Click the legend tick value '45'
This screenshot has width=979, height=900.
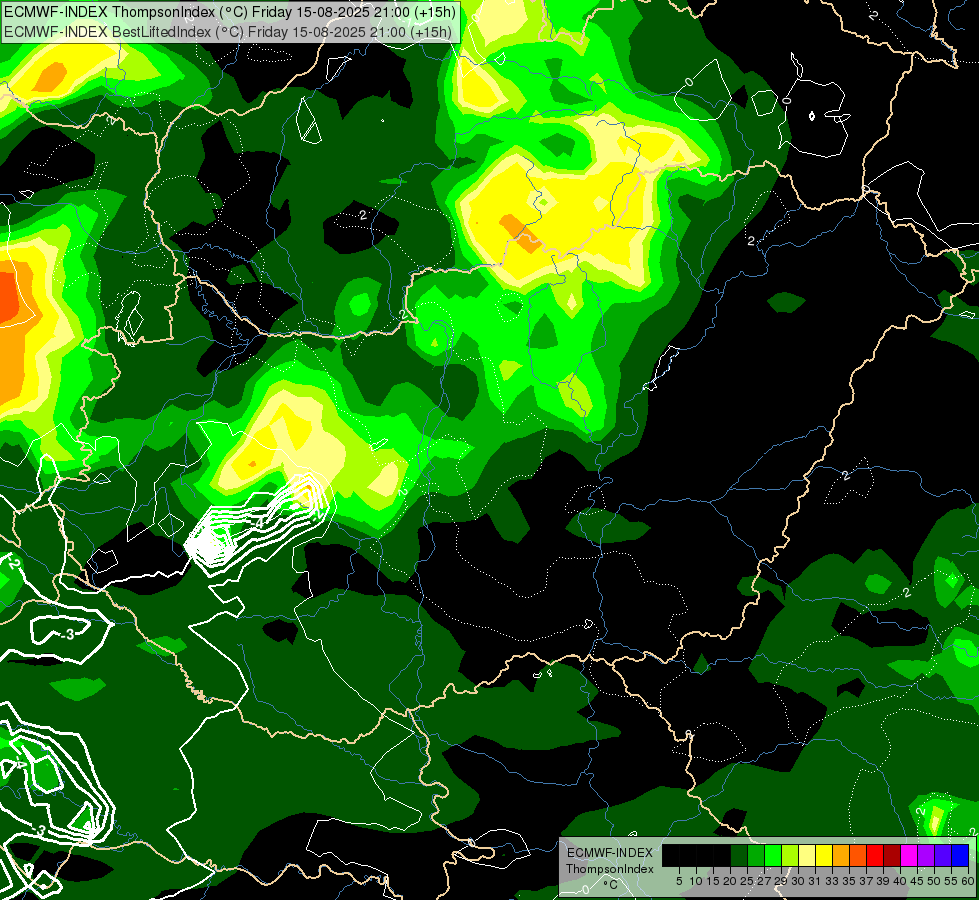(918, 881)
